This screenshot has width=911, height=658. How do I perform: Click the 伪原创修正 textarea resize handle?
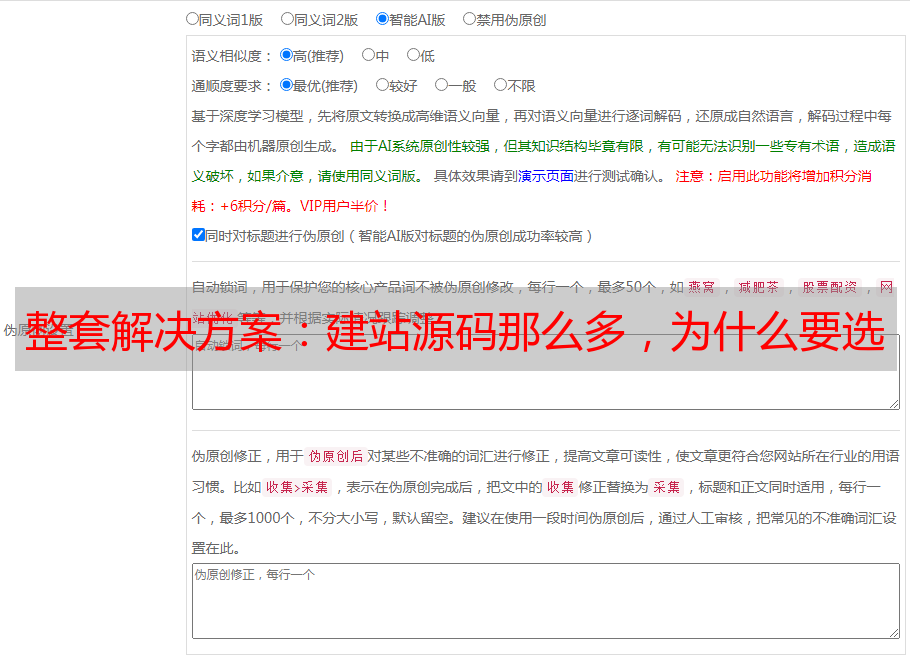(x=894, y=634)
